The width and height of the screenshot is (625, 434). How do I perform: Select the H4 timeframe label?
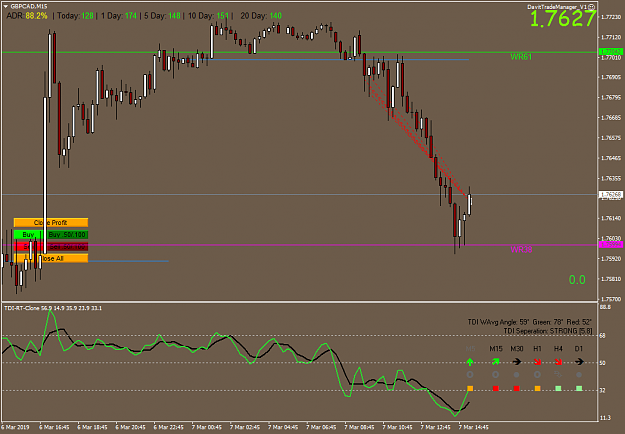pos(558,349)
